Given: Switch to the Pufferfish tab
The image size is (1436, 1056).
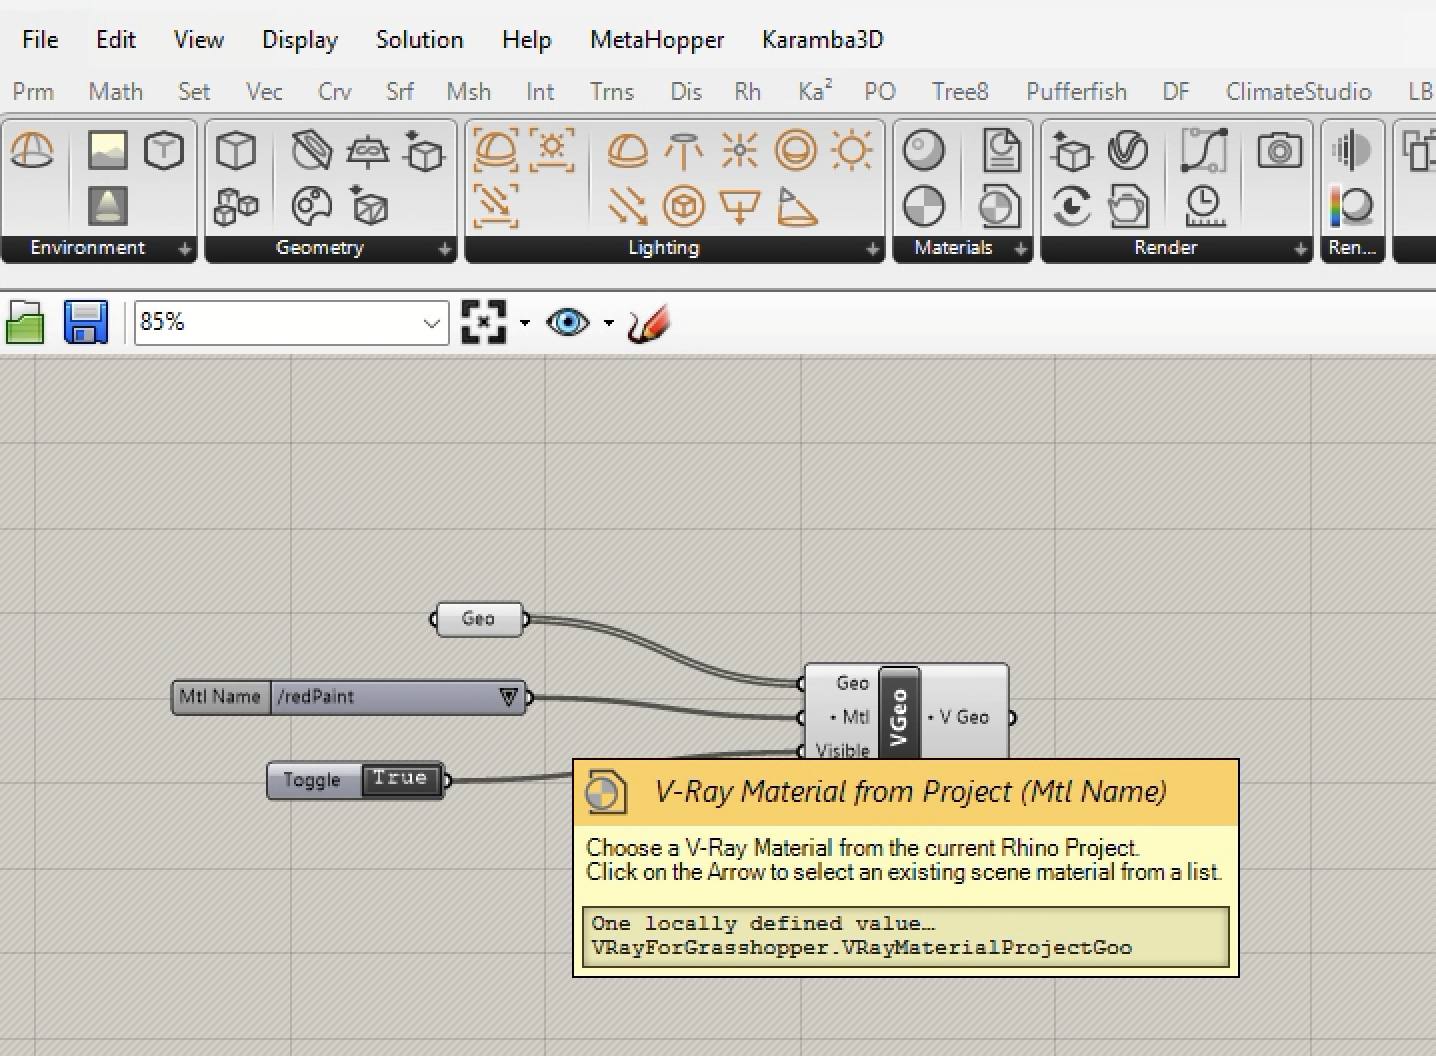Looking at the screenshot, I should point(1076,92).
